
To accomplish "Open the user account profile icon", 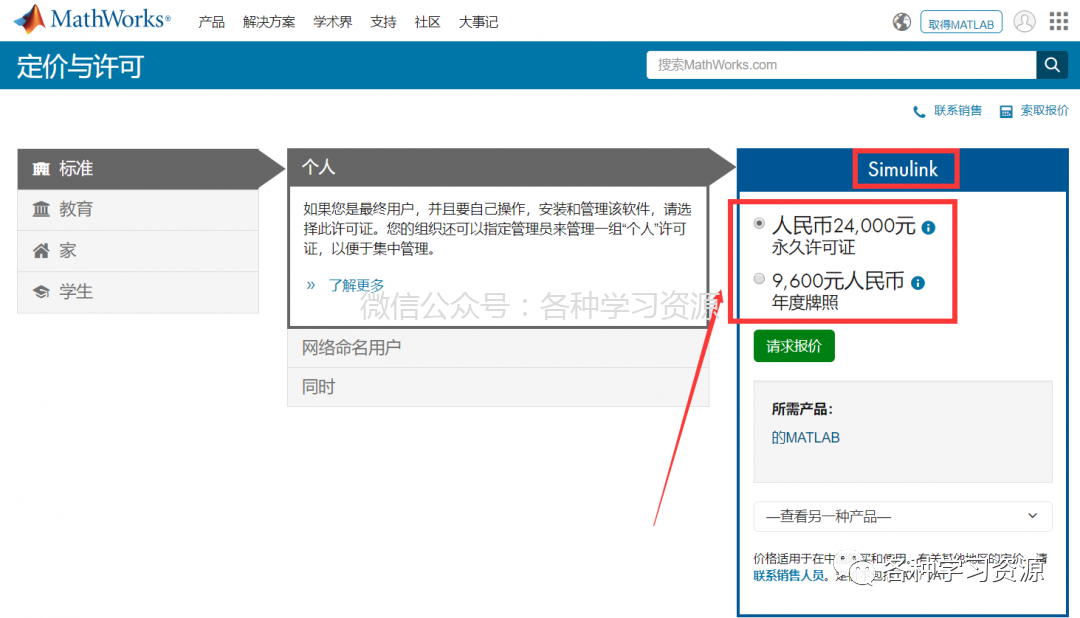I will [x=1024, y=22].
